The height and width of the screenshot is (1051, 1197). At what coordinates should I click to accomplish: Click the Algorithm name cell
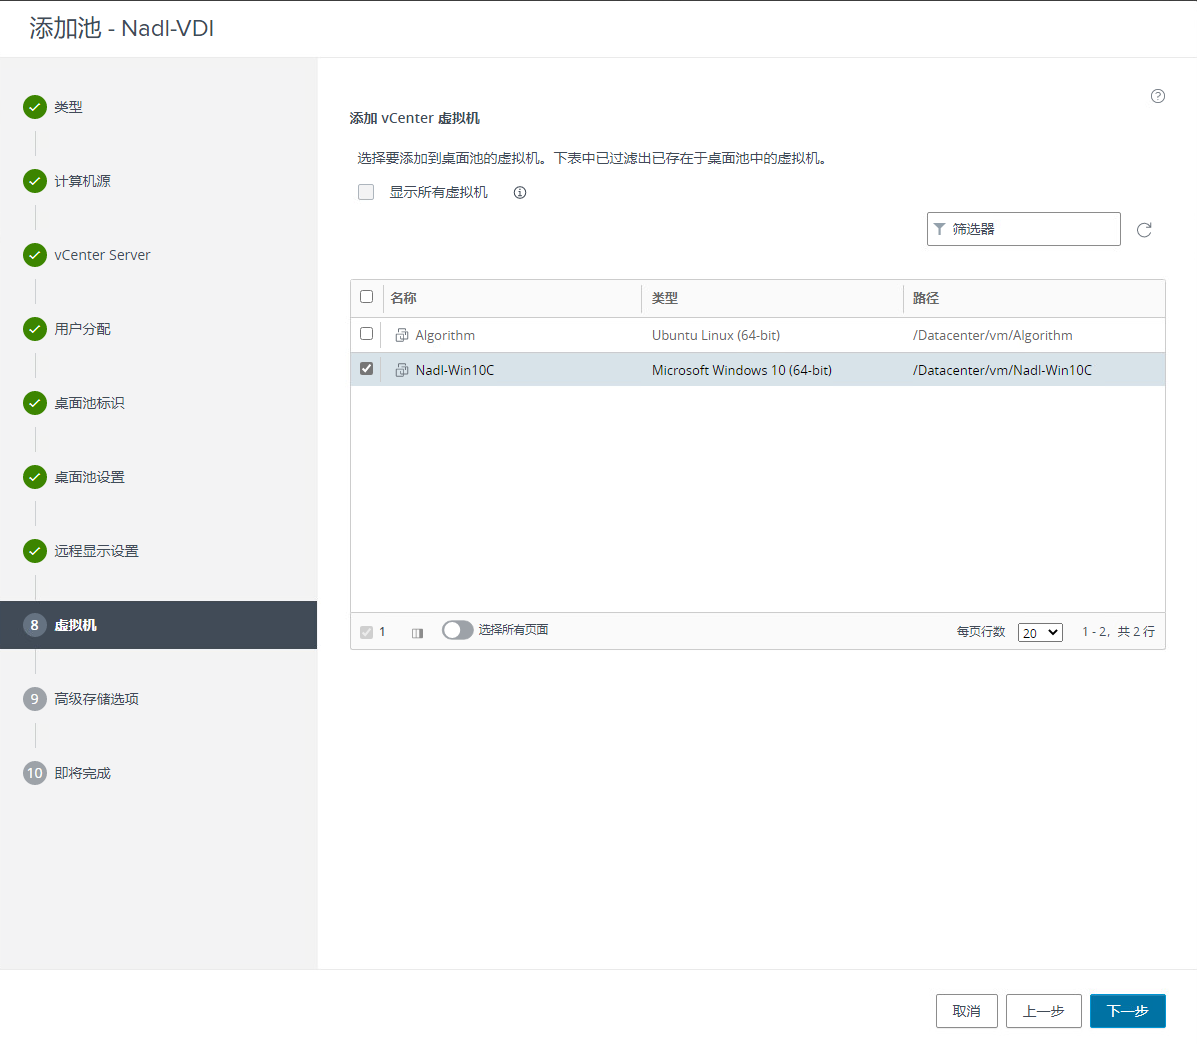[445, 335]
